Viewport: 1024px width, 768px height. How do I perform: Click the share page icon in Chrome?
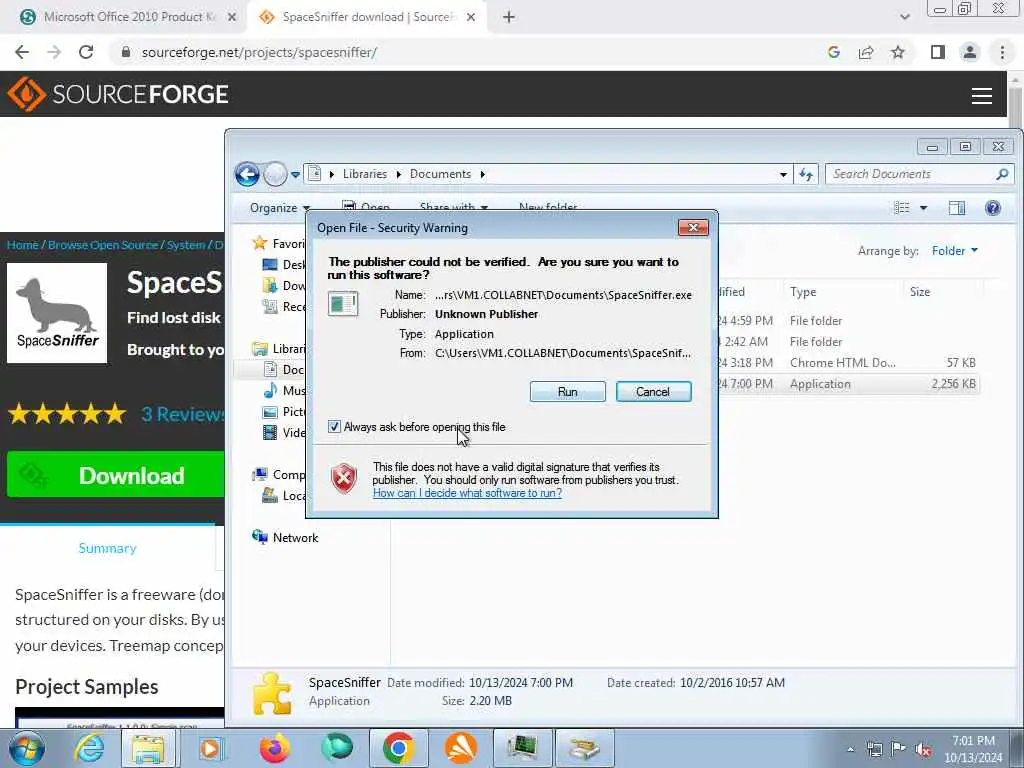coord(866,52)
